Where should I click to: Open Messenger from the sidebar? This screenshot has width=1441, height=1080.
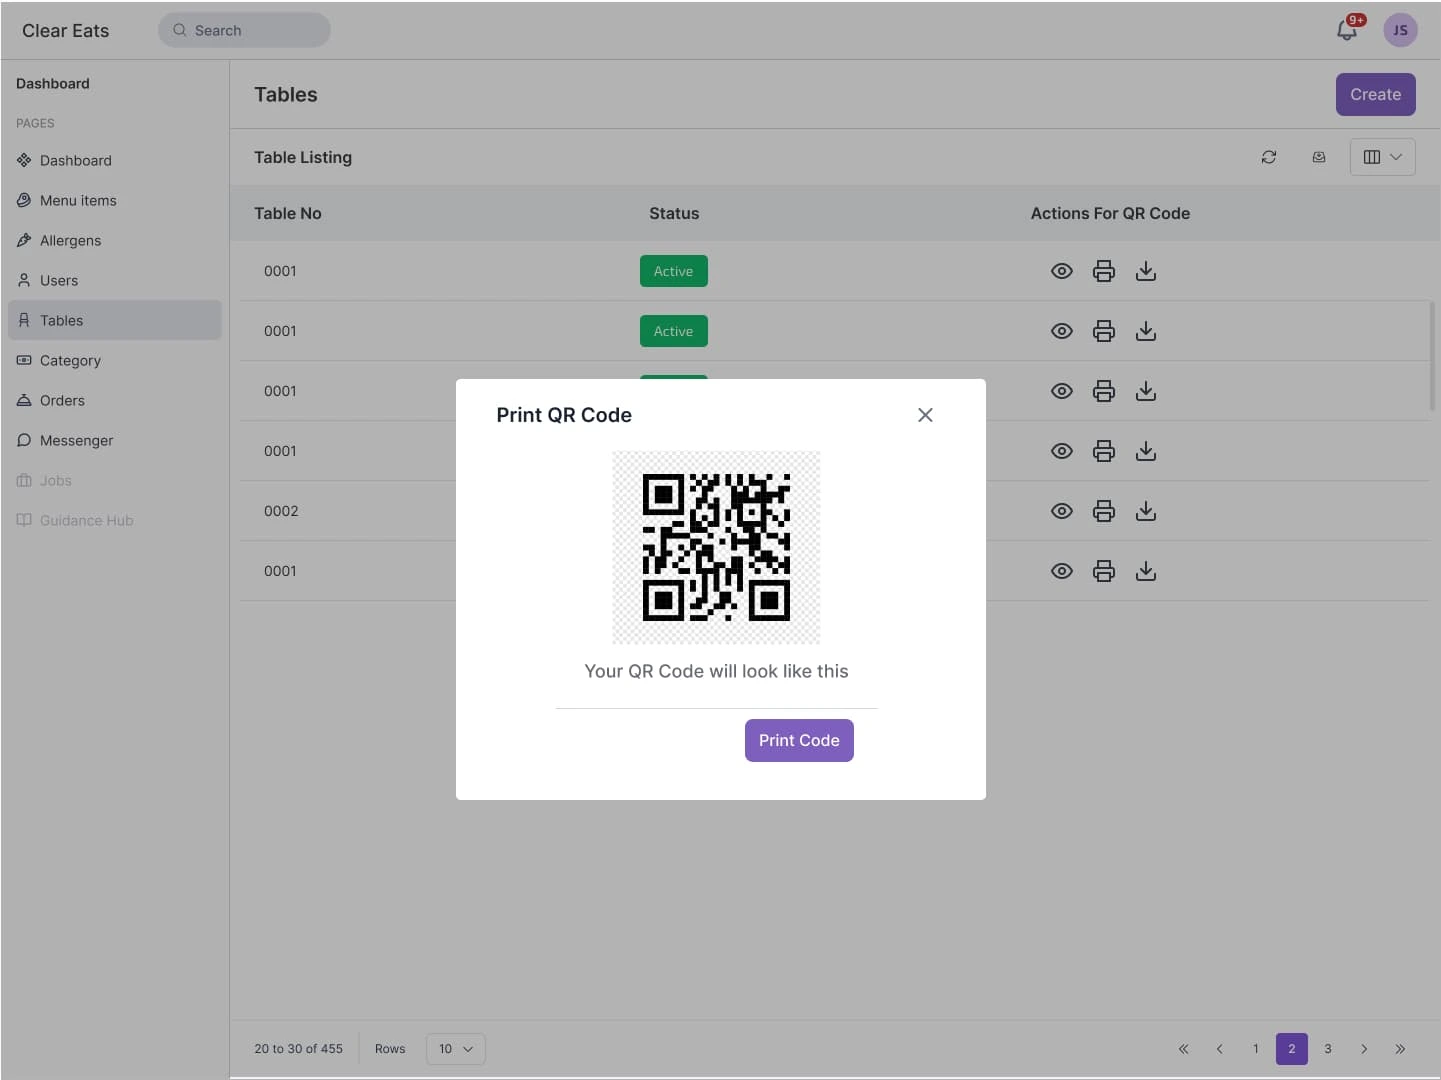[x=115, y=440]
